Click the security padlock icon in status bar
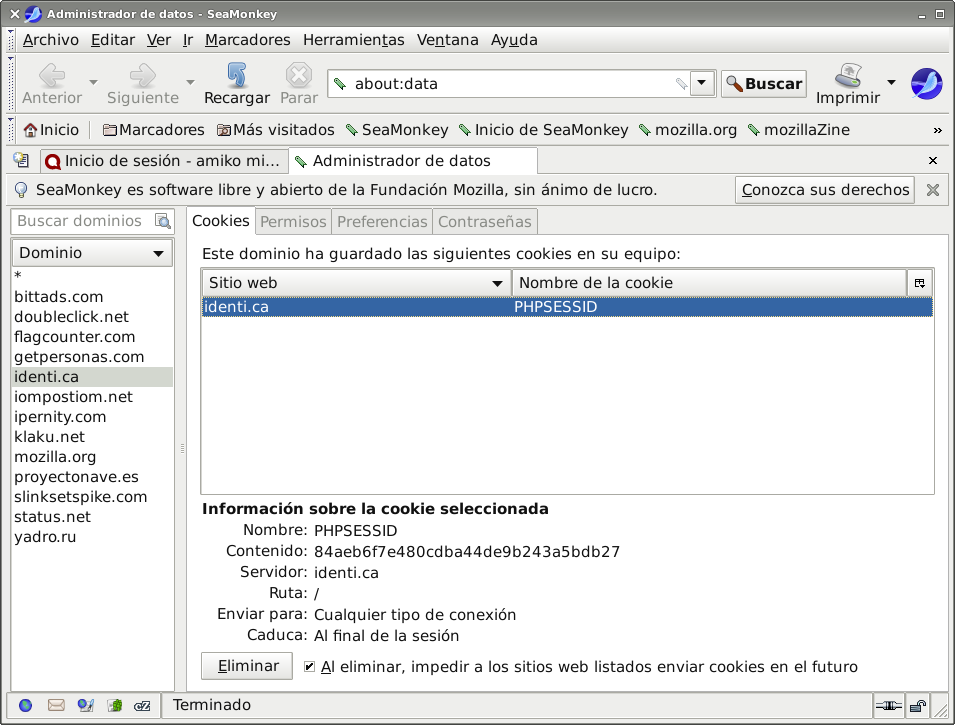Image resolution: width=955 pixels, height=725 pixels. tap(916, 706)
